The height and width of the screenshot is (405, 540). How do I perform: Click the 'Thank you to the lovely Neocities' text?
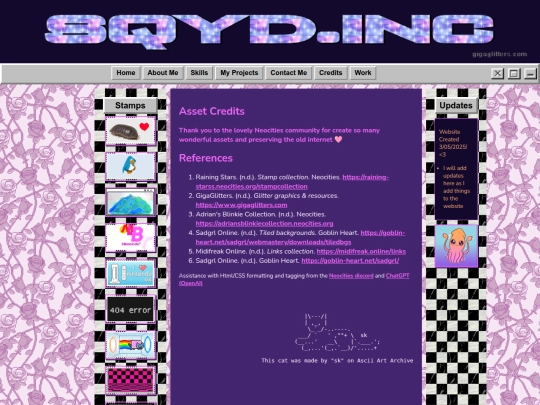[x=279, y=135]
